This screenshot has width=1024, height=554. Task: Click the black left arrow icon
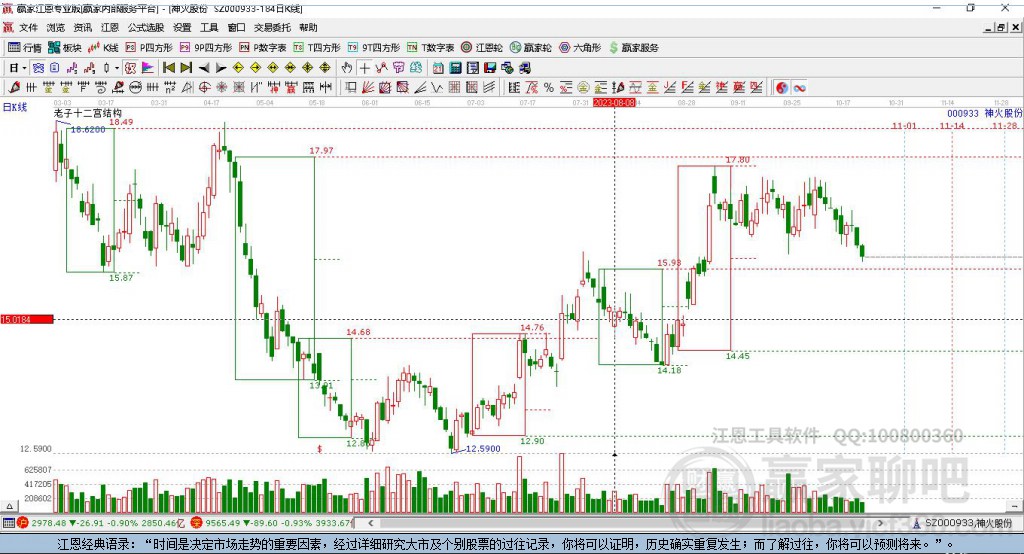(x=204, y=68)
